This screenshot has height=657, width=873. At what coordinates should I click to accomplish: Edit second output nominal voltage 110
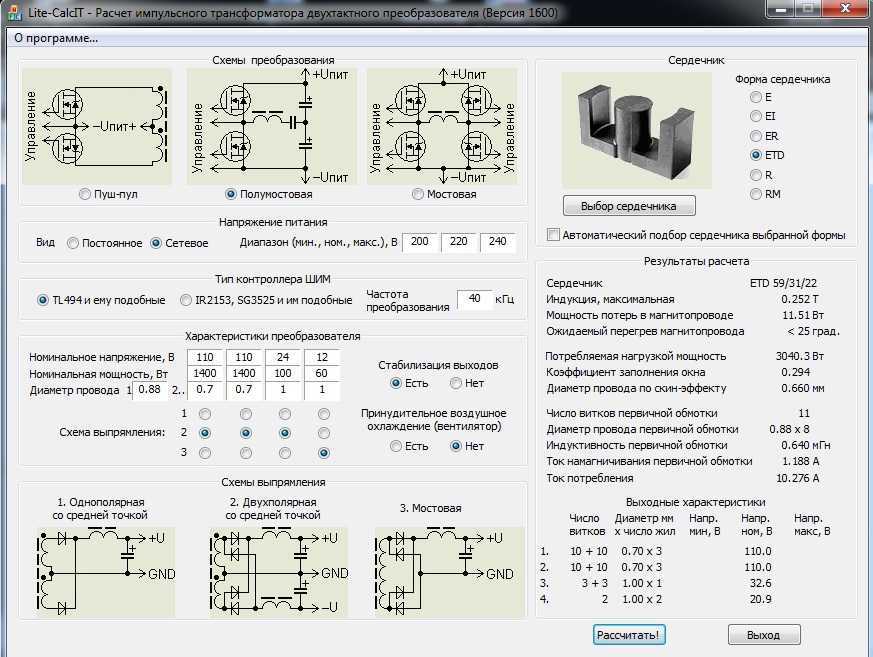coord(244,357)
